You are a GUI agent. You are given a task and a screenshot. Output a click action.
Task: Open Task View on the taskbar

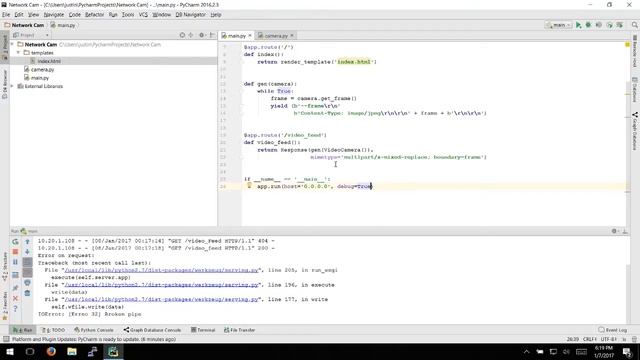pos(30,351)
